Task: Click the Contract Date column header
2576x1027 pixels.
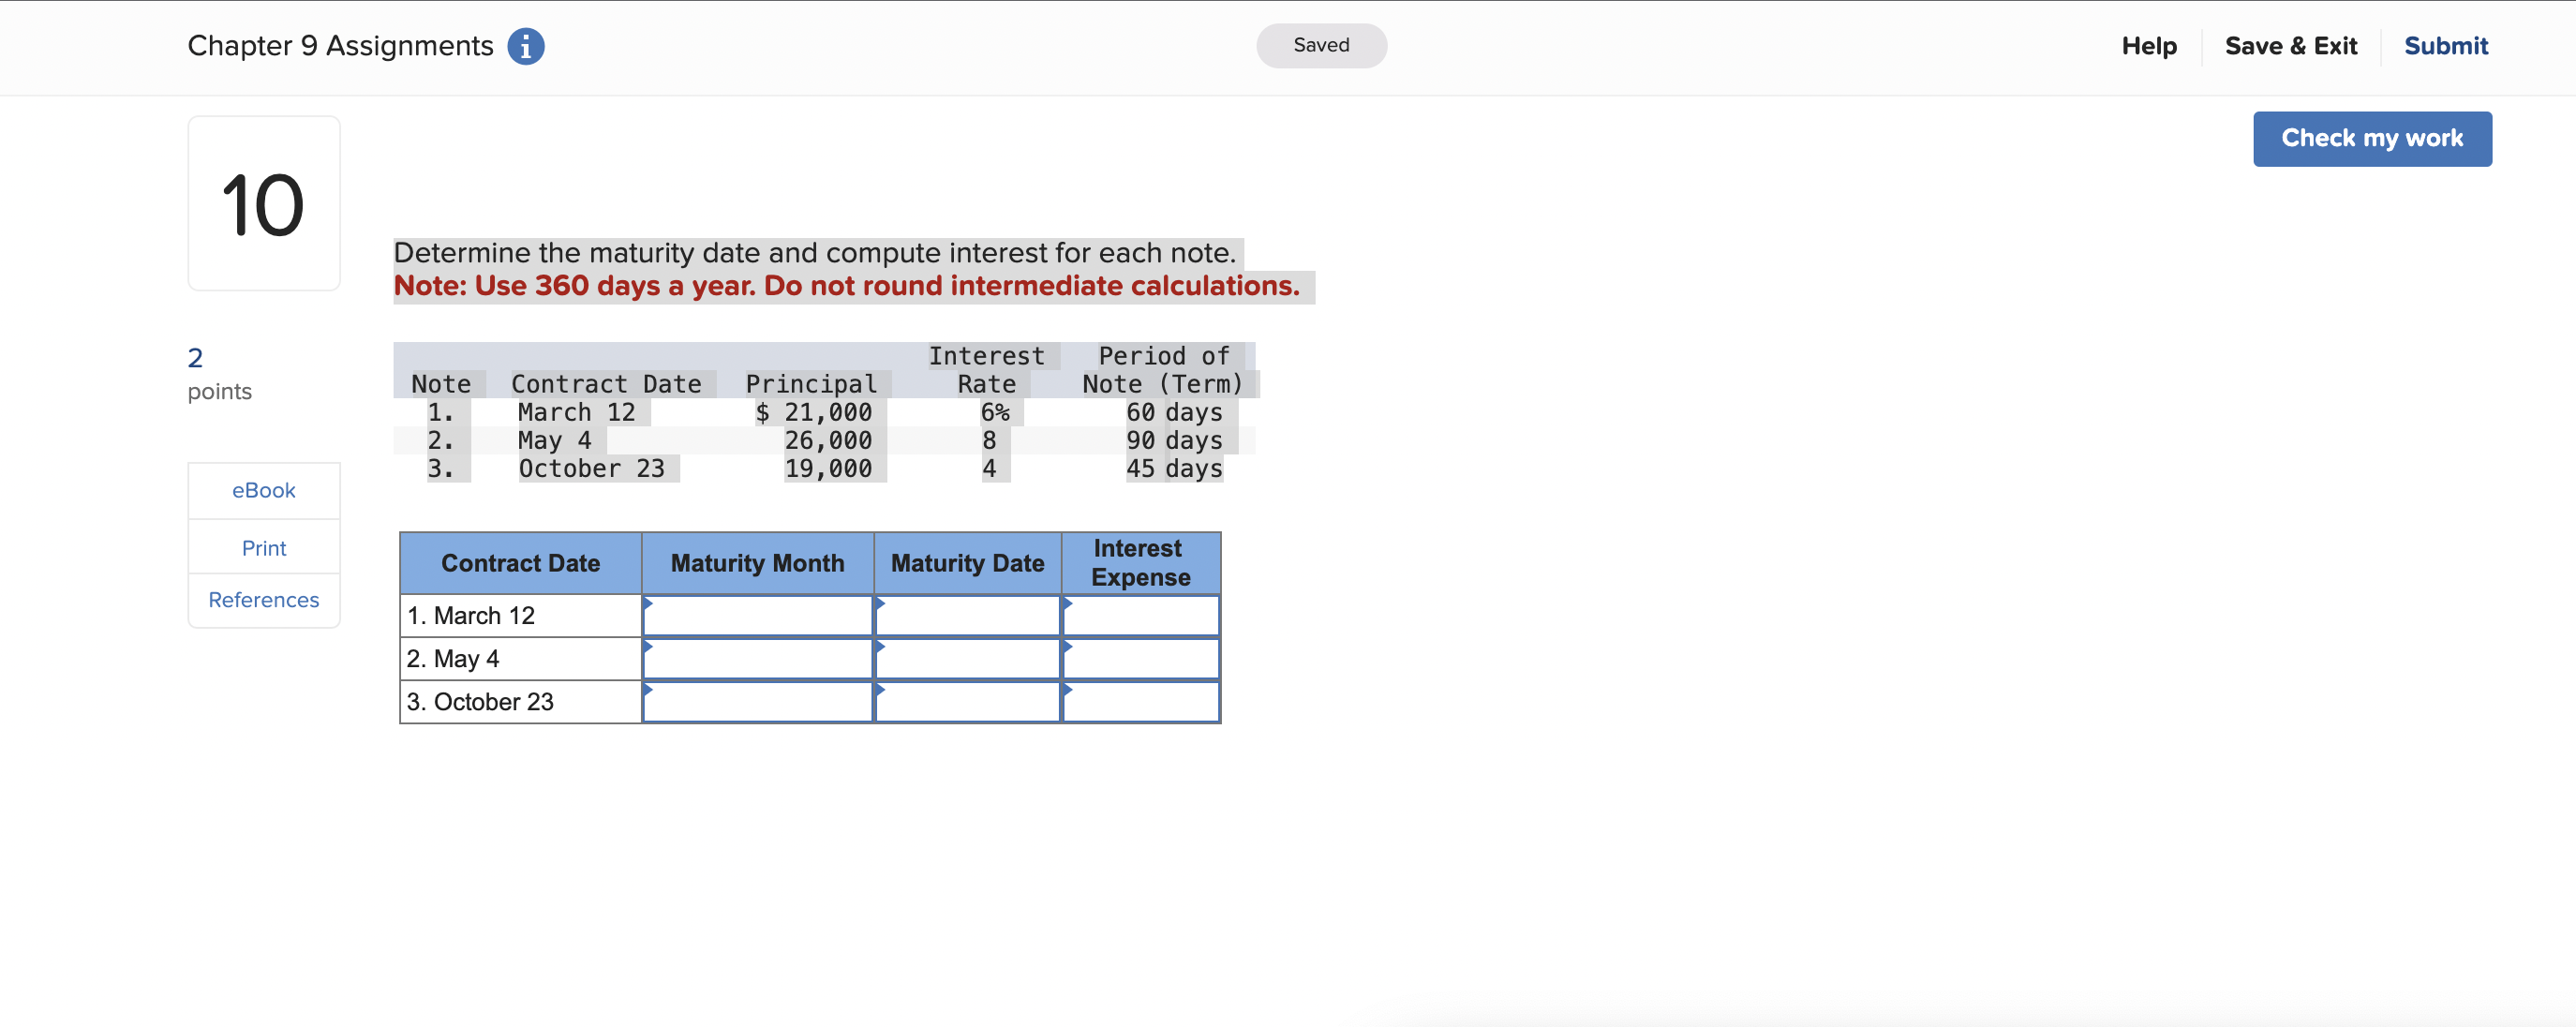Action: pos(520,563)
